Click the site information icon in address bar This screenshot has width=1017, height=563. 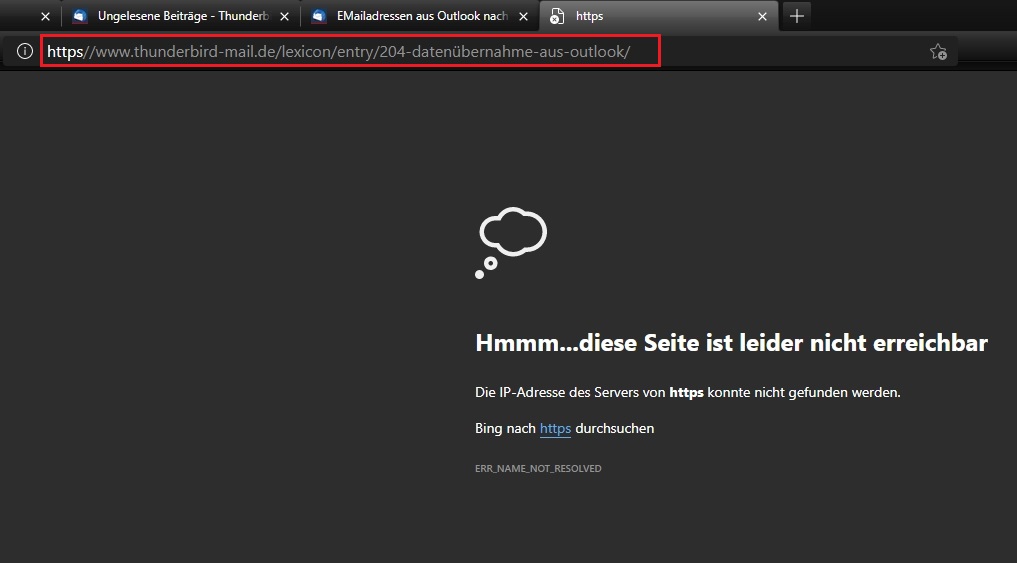(x=25, y=51)
